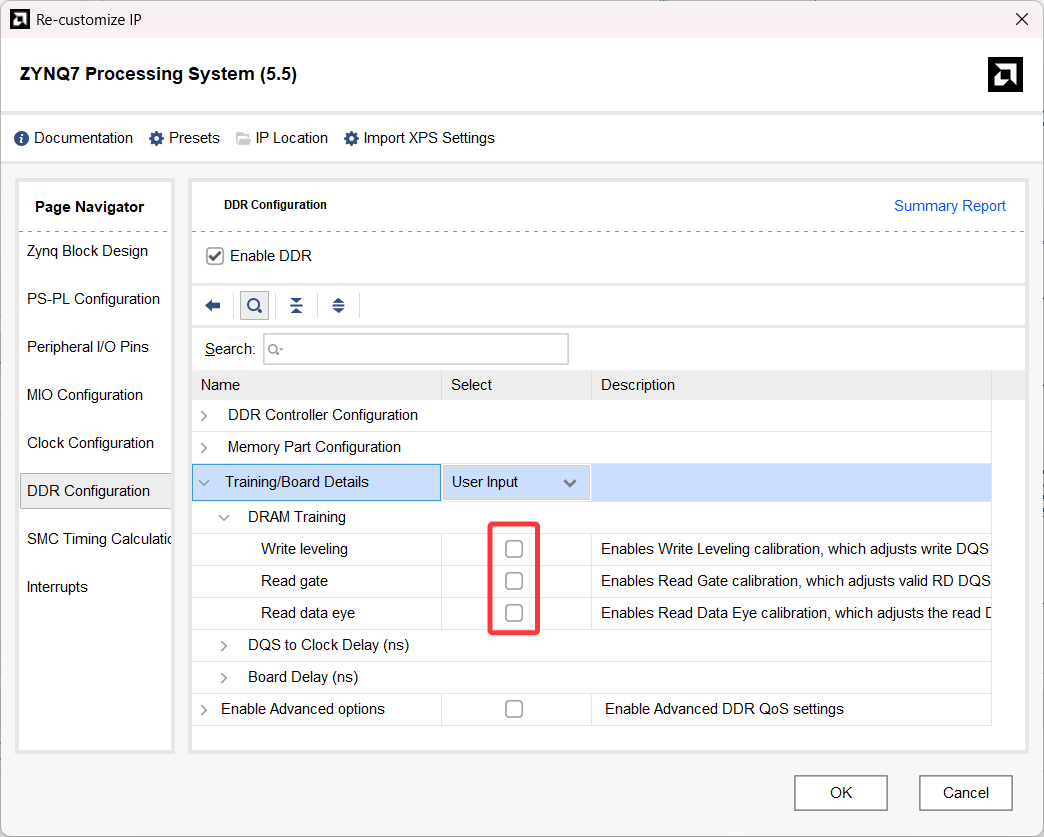Open SMC Timing Calculation page
This screenshot has height=837, width=1044.
tap(99, 539)
